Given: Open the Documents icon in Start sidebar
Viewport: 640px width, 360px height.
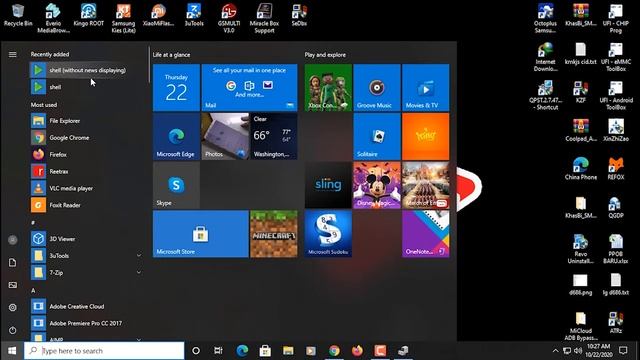Looking at the screenshot, I should pyautogui.click(x=13, y=262).
